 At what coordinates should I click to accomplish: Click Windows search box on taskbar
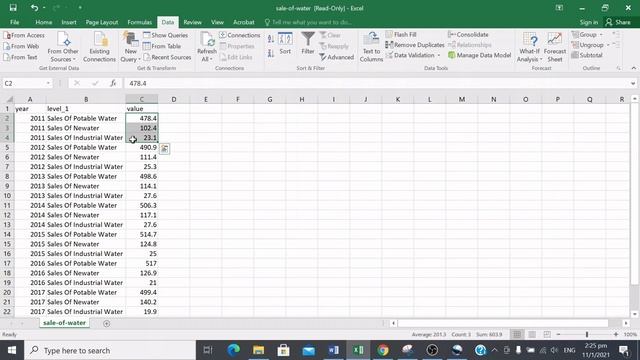point(110,350)
